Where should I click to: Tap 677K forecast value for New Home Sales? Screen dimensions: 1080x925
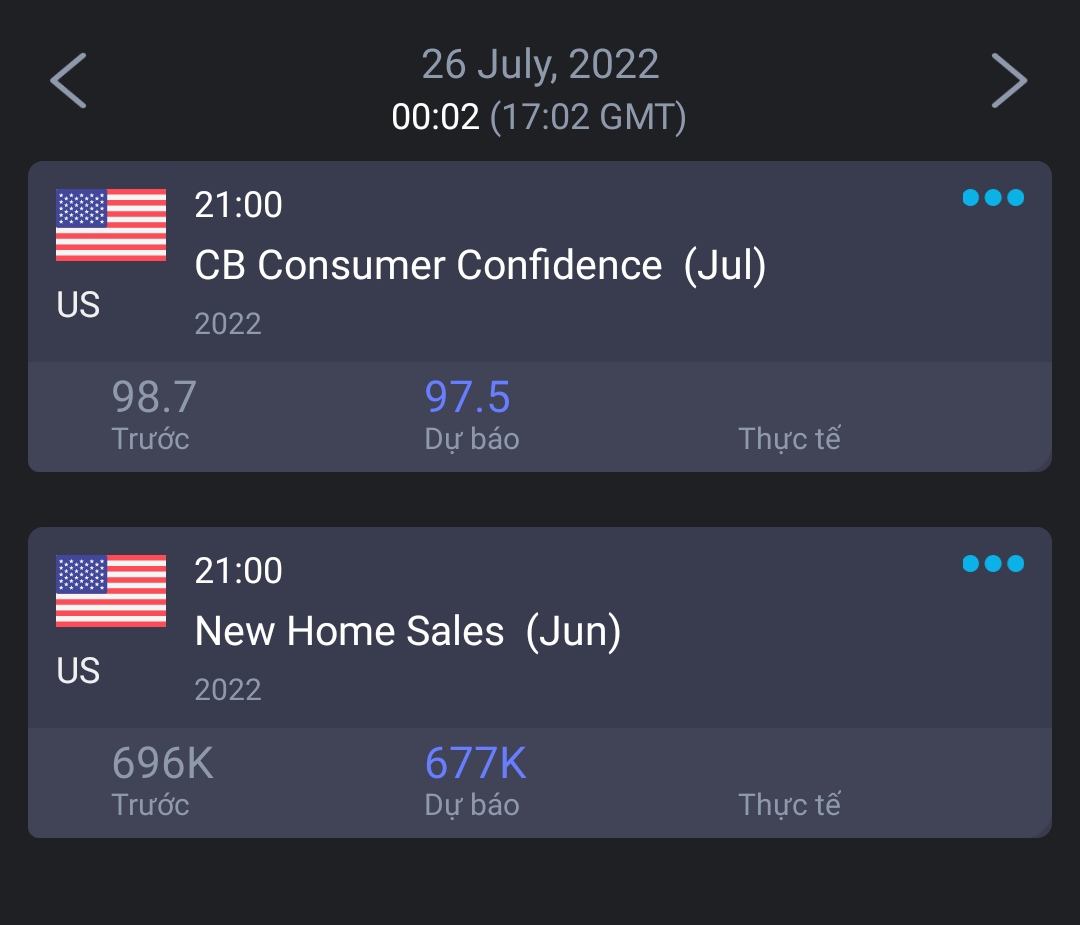[x=475, y=764]
